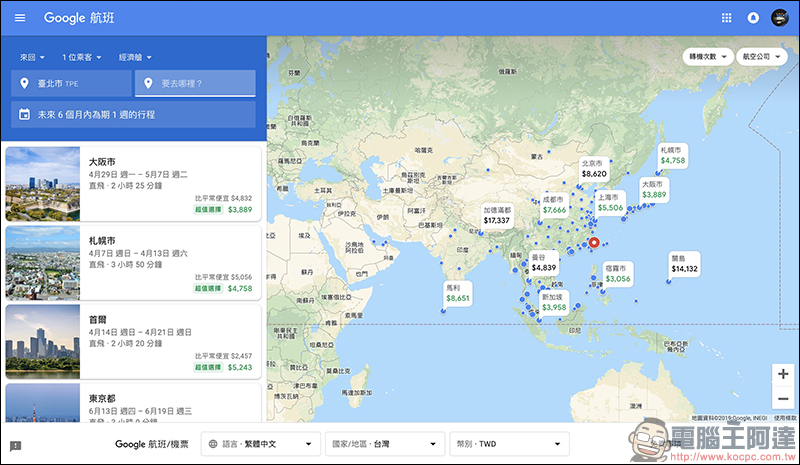Click the 大阪市 $3,889 map label
Screen dimensions: 800x465
pyautogui.click(x=654, y=190)
